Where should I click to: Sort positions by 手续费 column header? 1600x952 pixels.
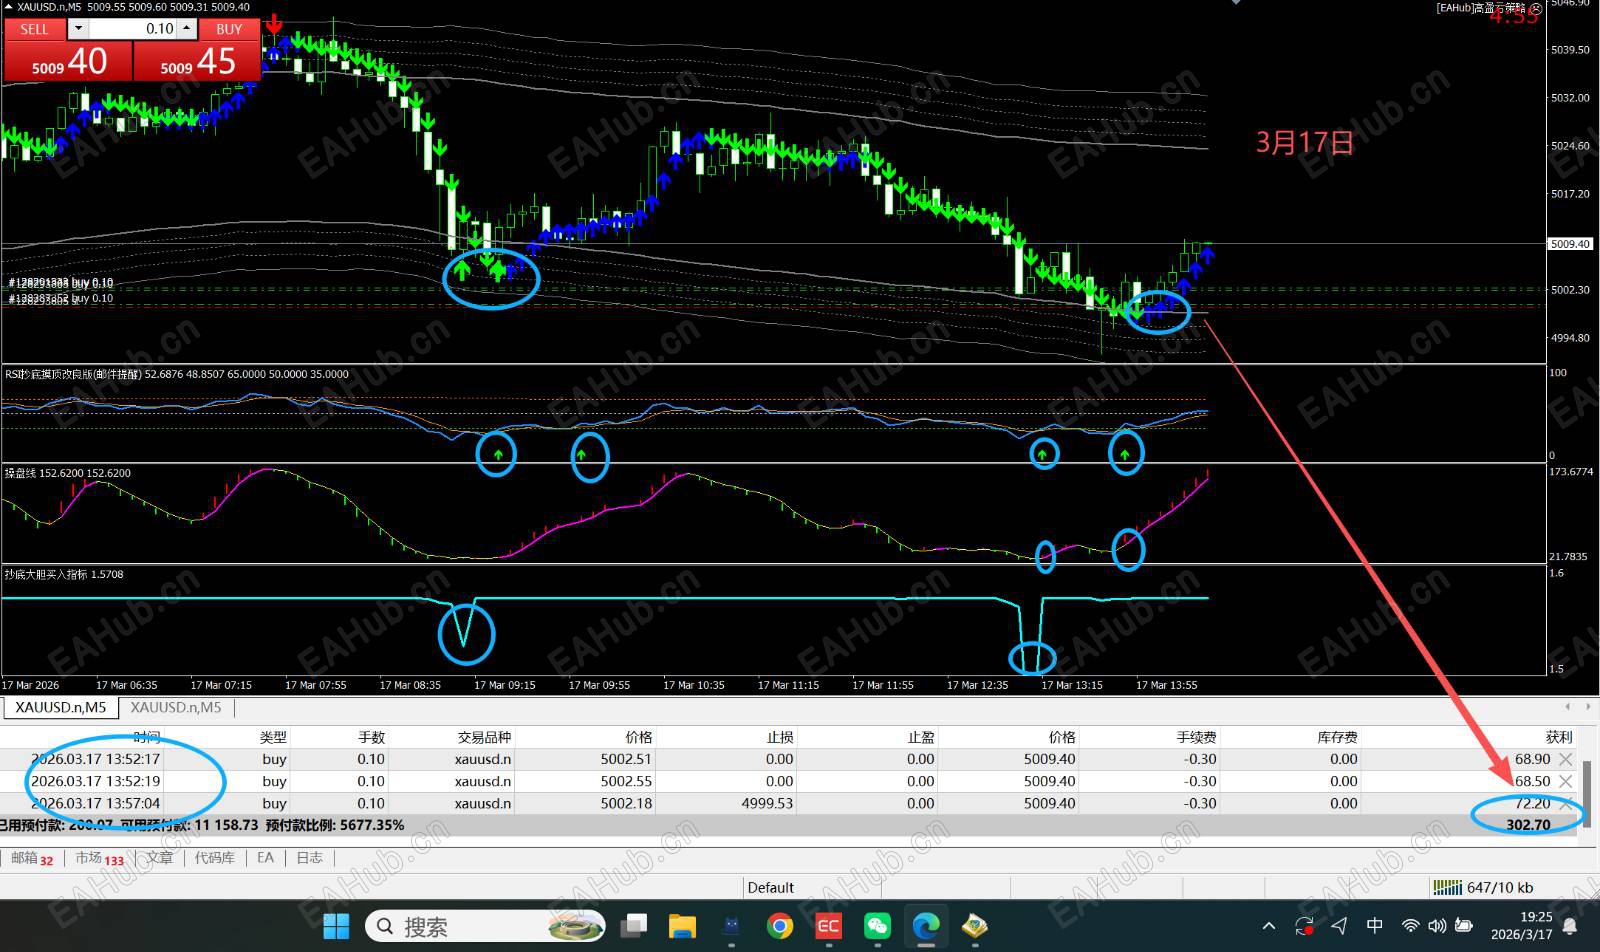point(1196,737)
